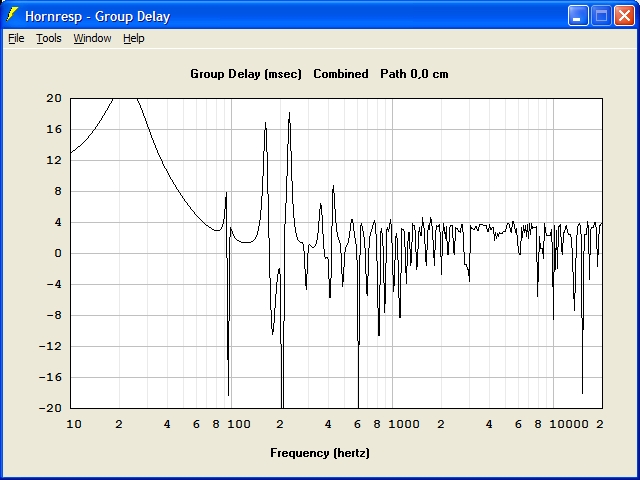Open the Window menu
This screenshot has width=640, height=480.
pos(92,38)
